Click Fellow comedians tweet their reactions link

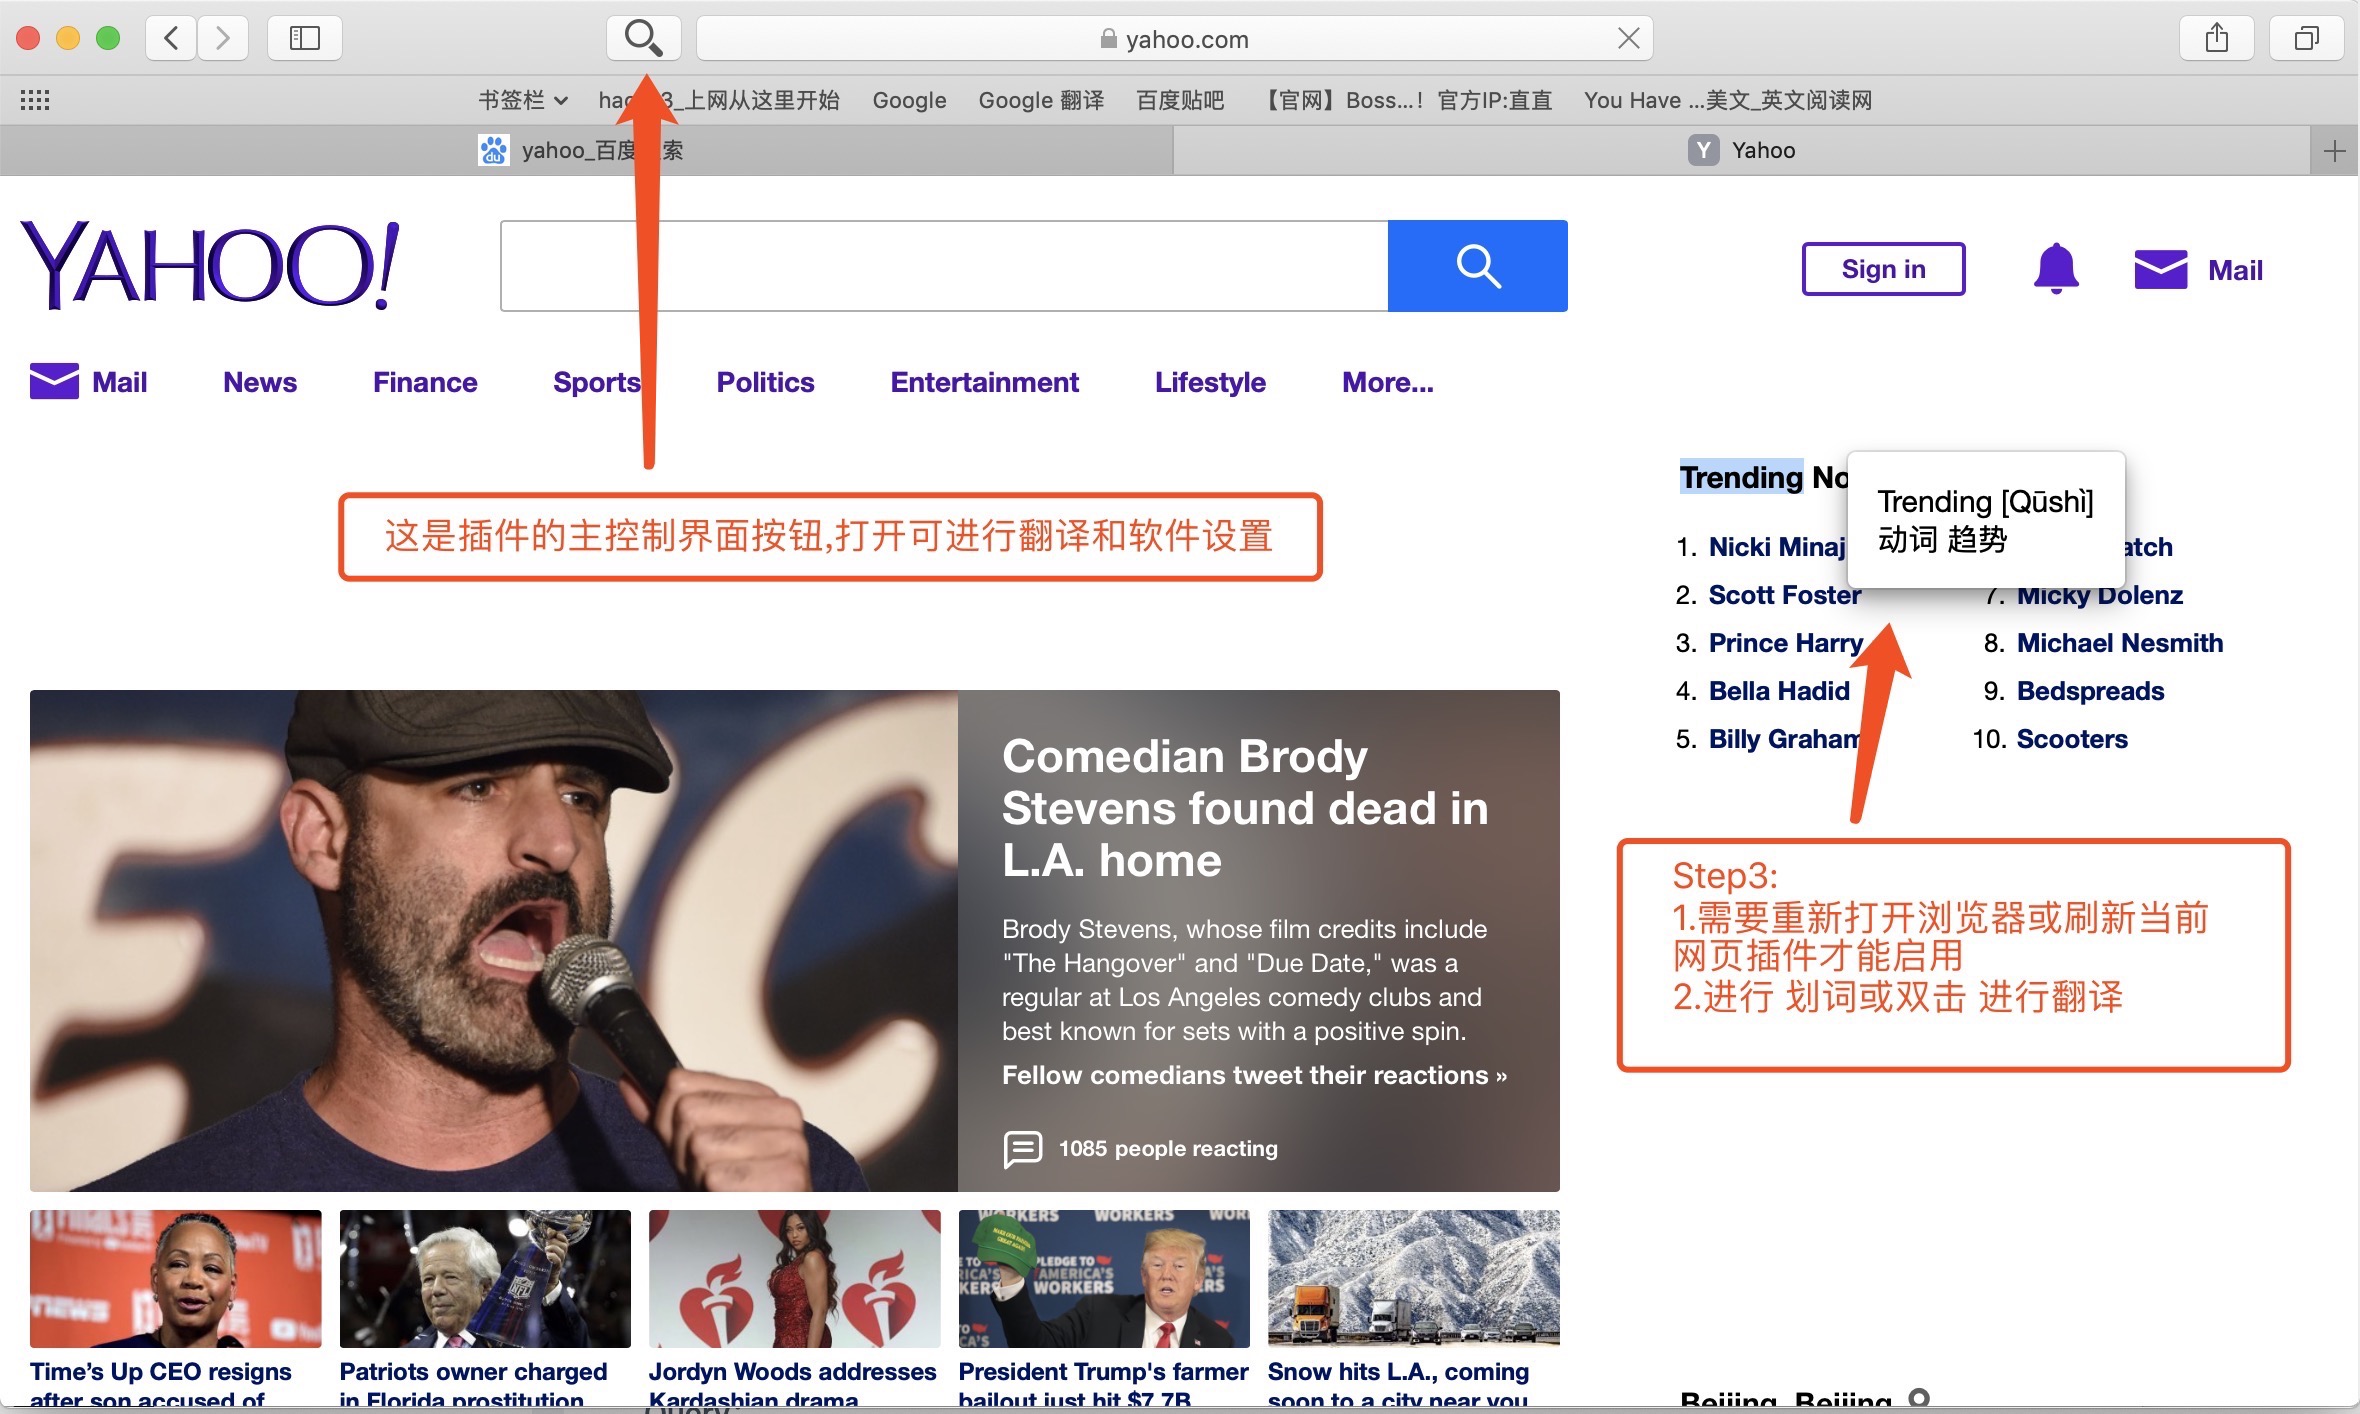1254,1075
